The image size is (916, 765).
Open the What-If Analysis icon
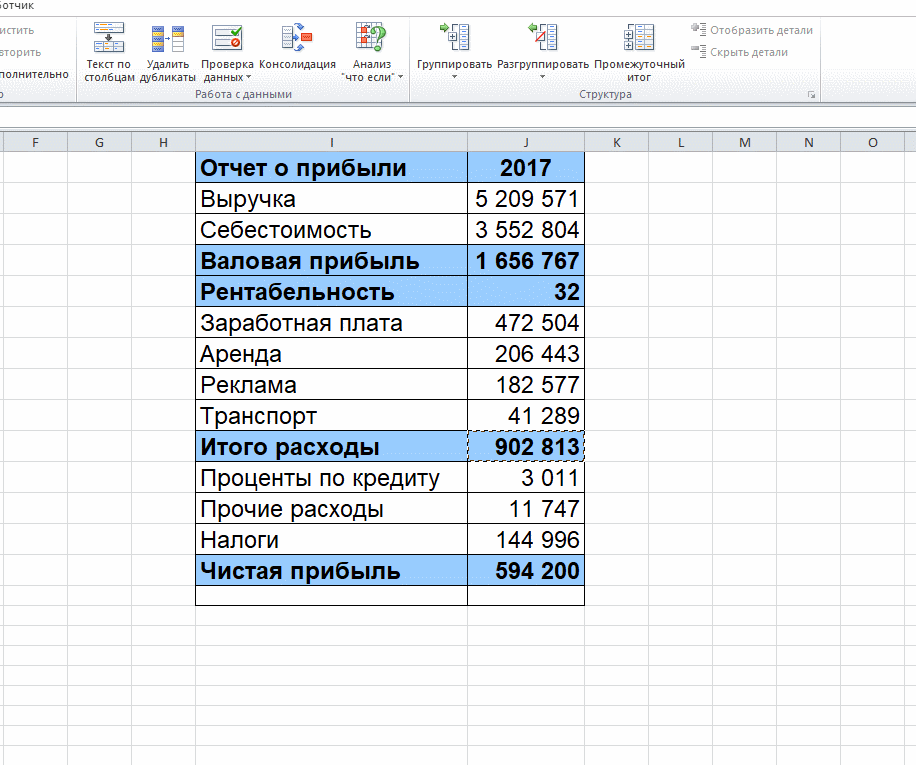[372, 37]
